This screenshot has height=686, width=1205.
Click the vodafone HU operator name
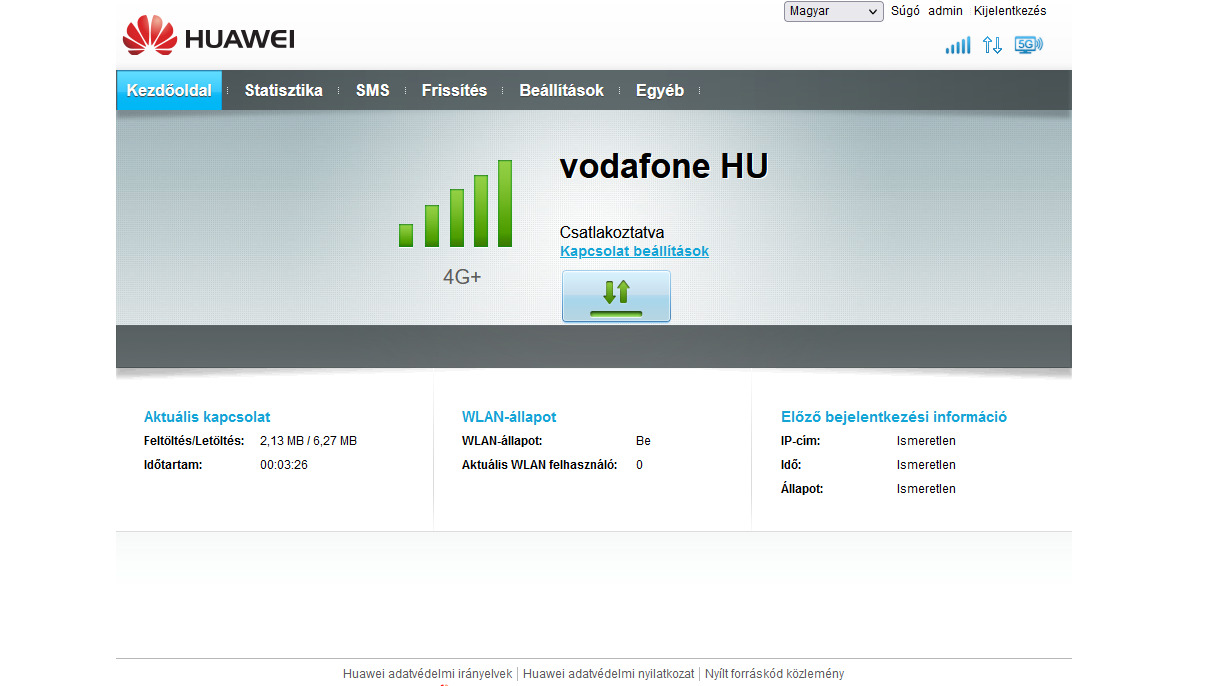tap(664, 166)
